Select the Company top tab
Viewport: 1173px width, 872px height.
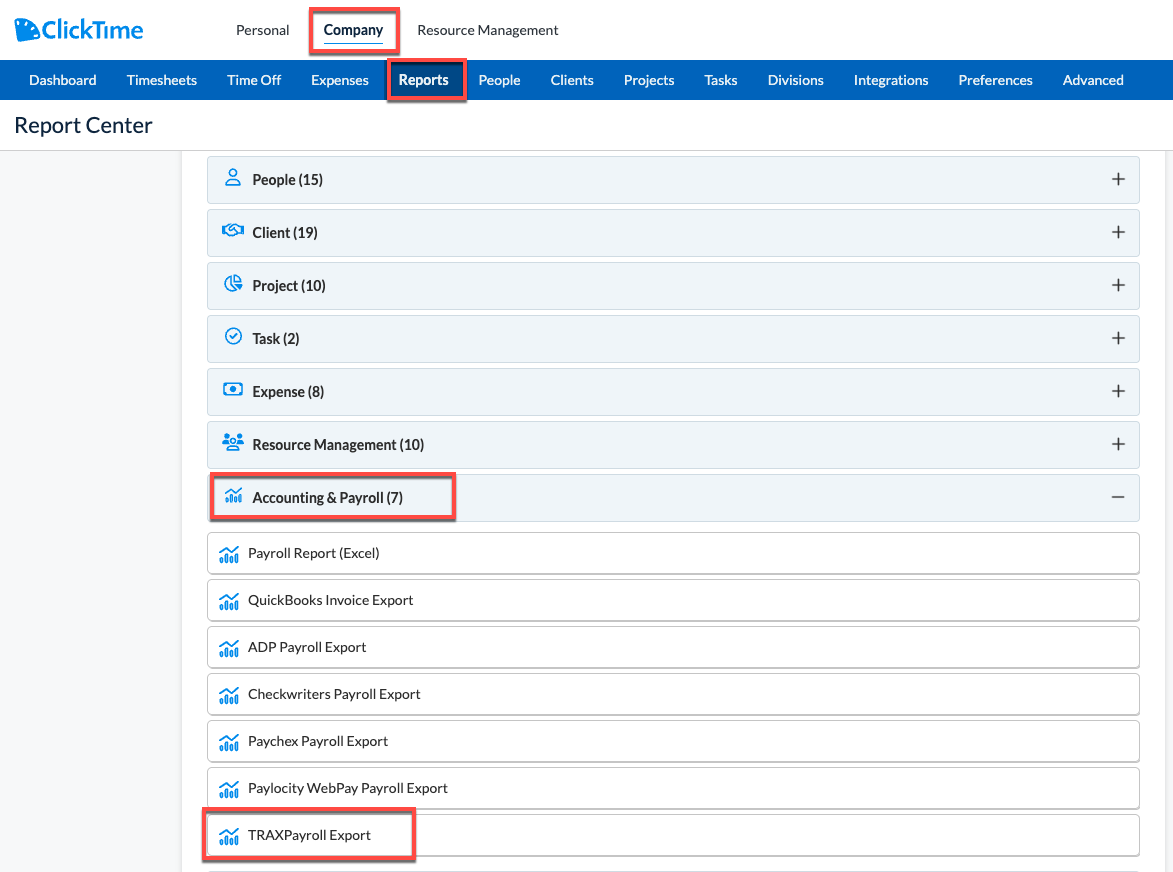tap(353, 30)
